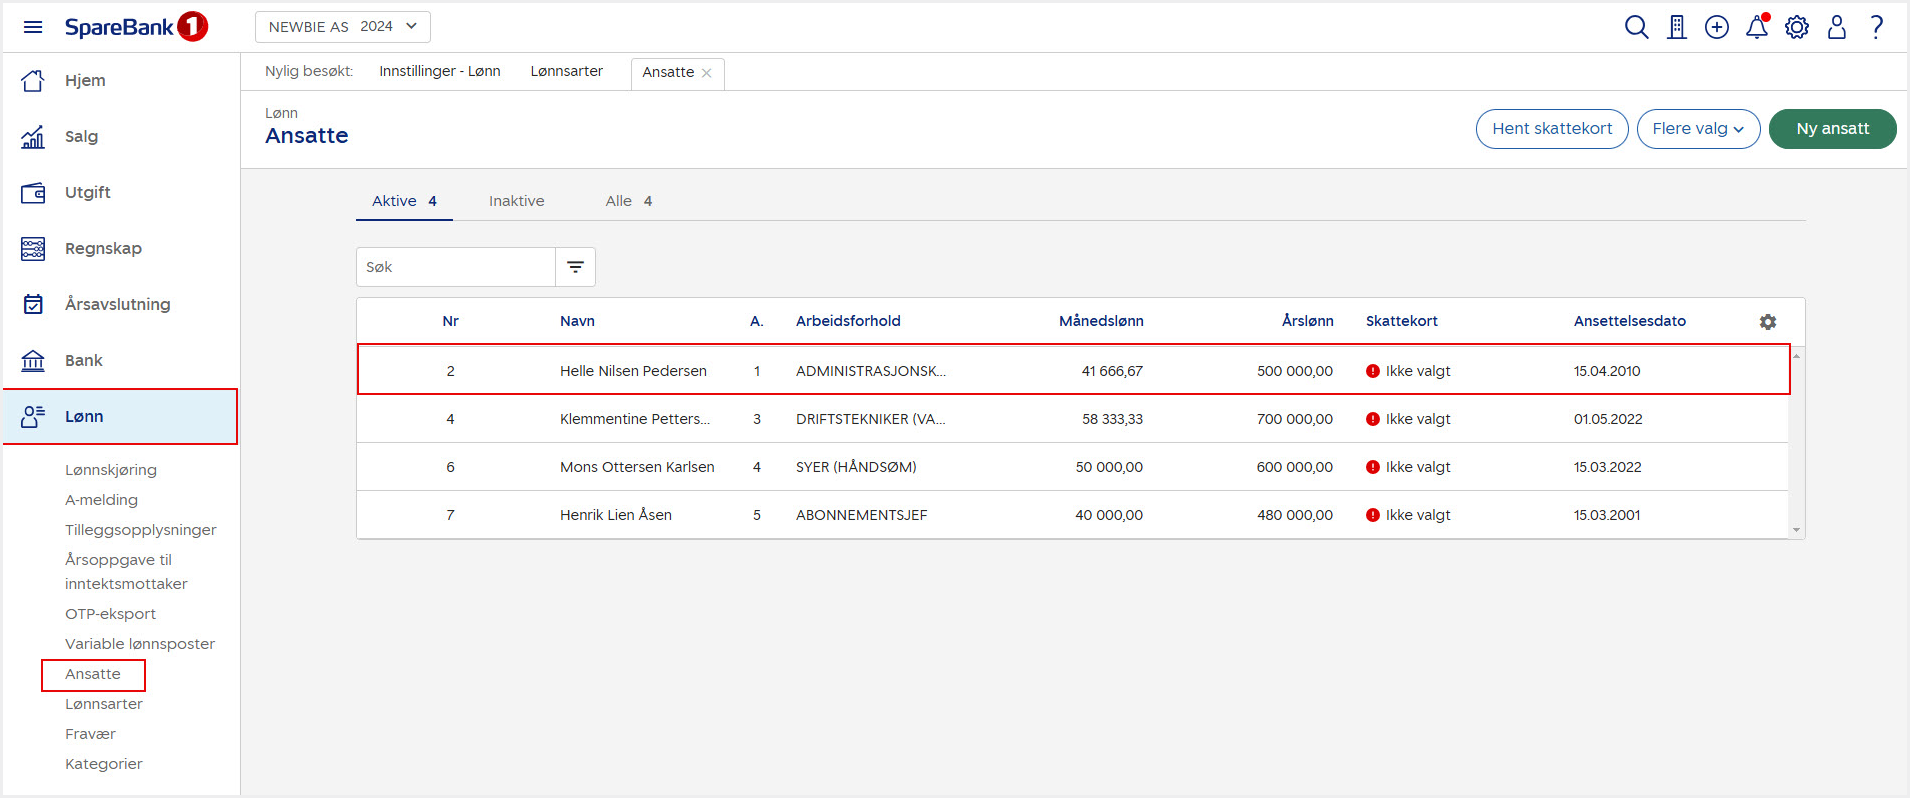Select the Alle tab
This screenshot has width=1910, height=798.
pos(628,201)
